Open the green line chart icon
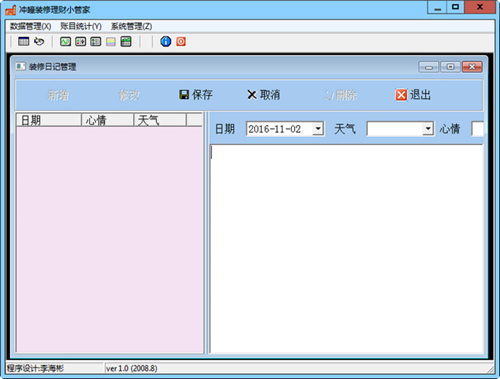The image size is (500, 379). coord(65,42)
